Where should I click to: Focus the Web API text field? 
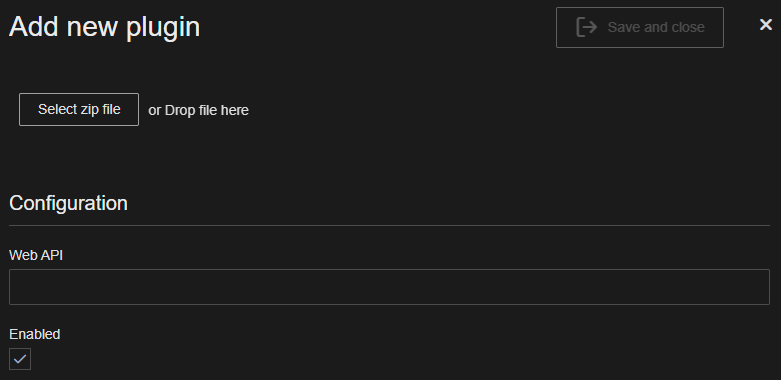pyautogui.click(x=390, y=287)
